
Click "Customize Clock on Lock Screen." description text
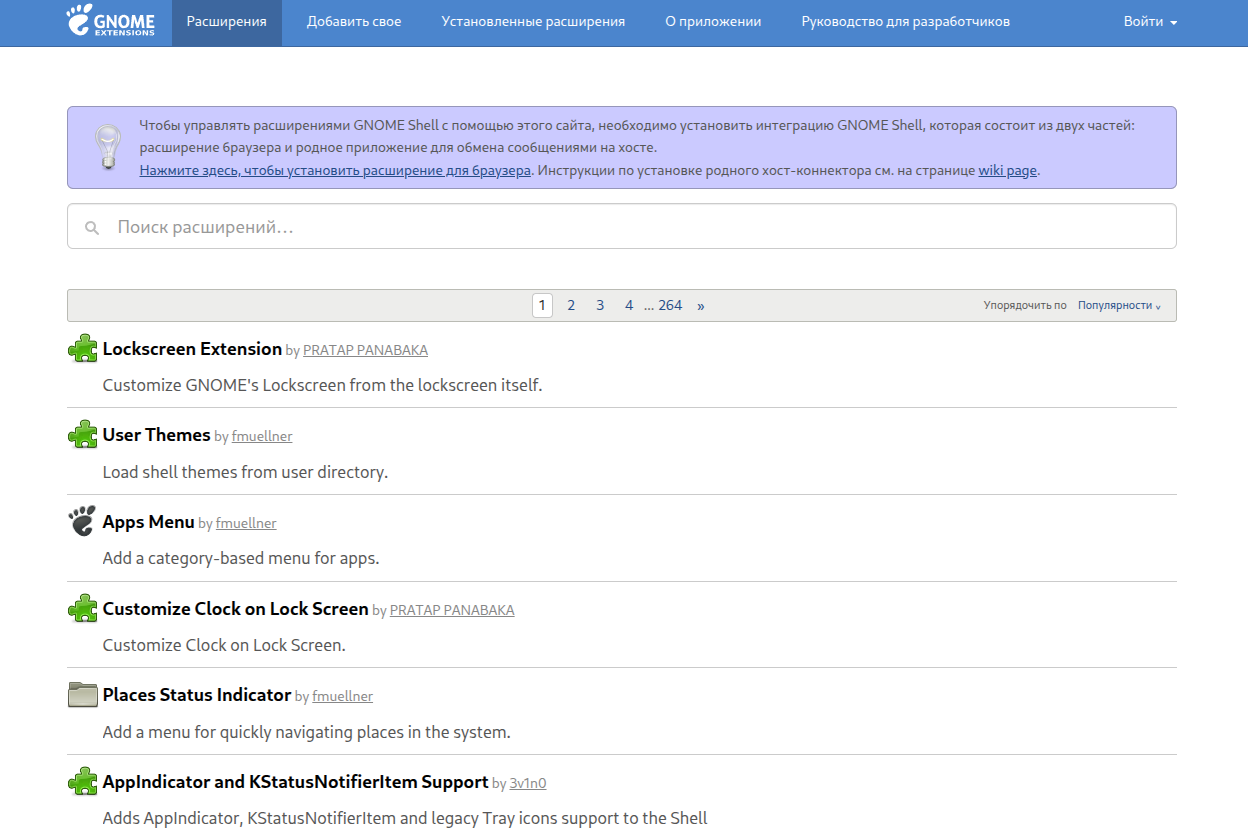coord(224,645)
